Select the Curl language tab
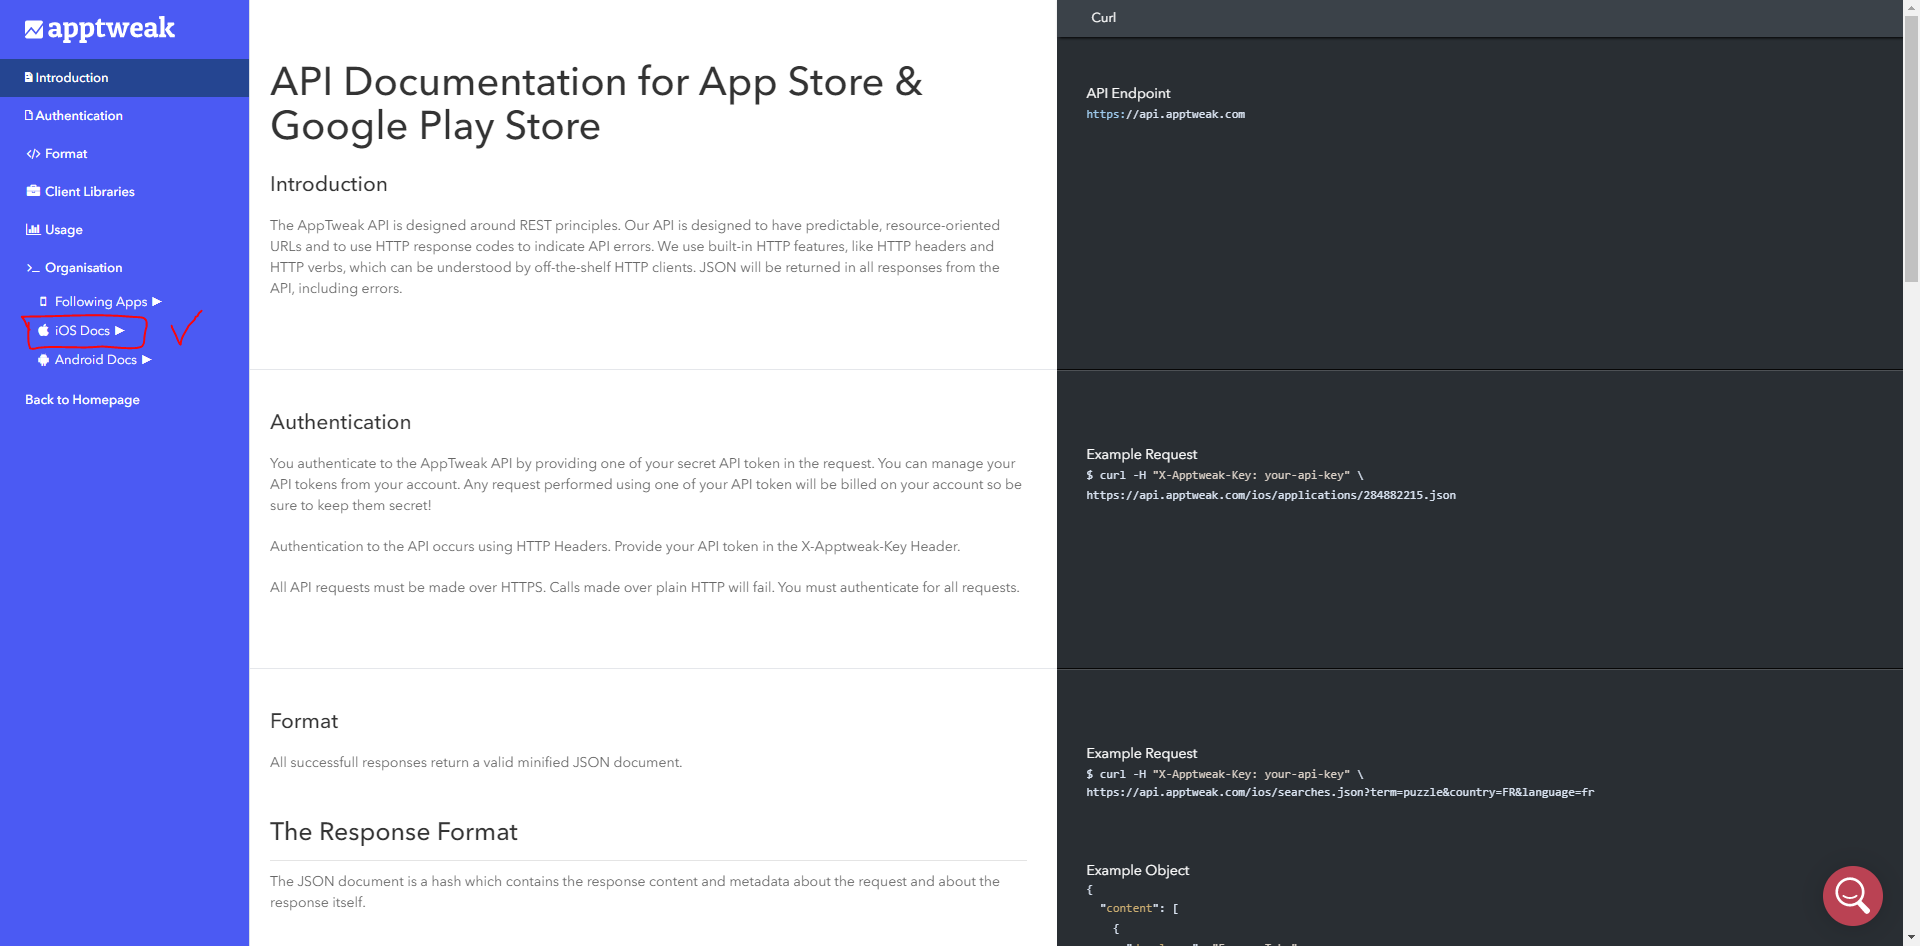 pyautogui.click(x=1103, y=18)
